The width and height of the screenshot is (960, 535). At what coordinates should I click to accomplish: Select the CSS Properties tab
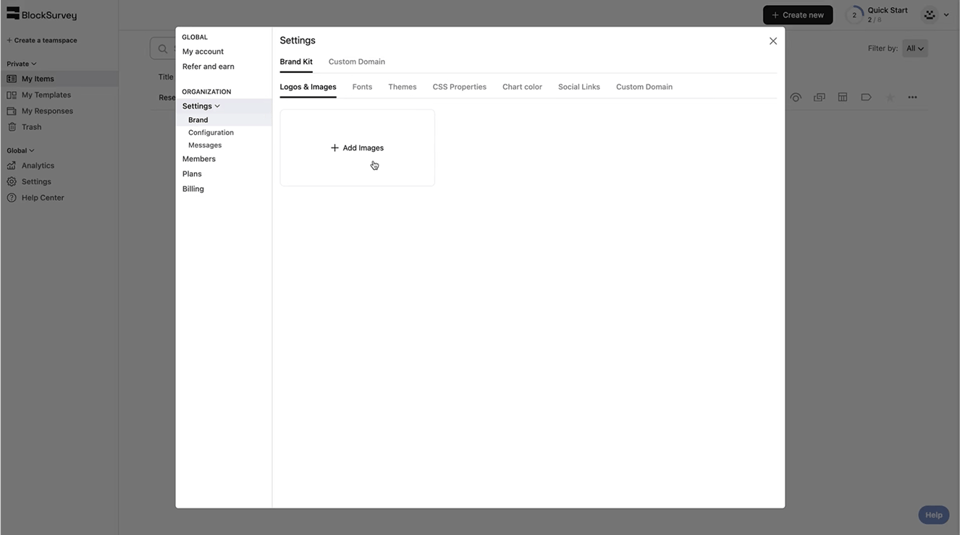tap(460, 87)
